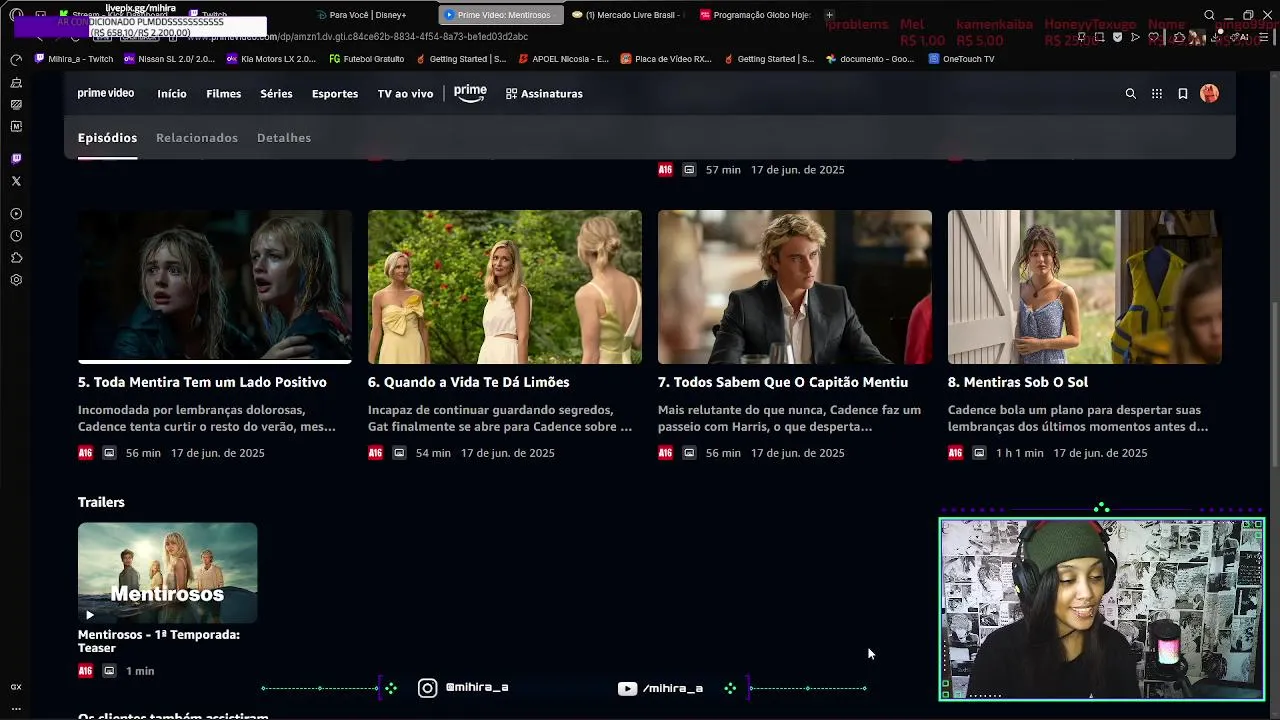Switch to the Programação Globo Hoje browser tab
The image size is (1280, 720).
[756, 15]
